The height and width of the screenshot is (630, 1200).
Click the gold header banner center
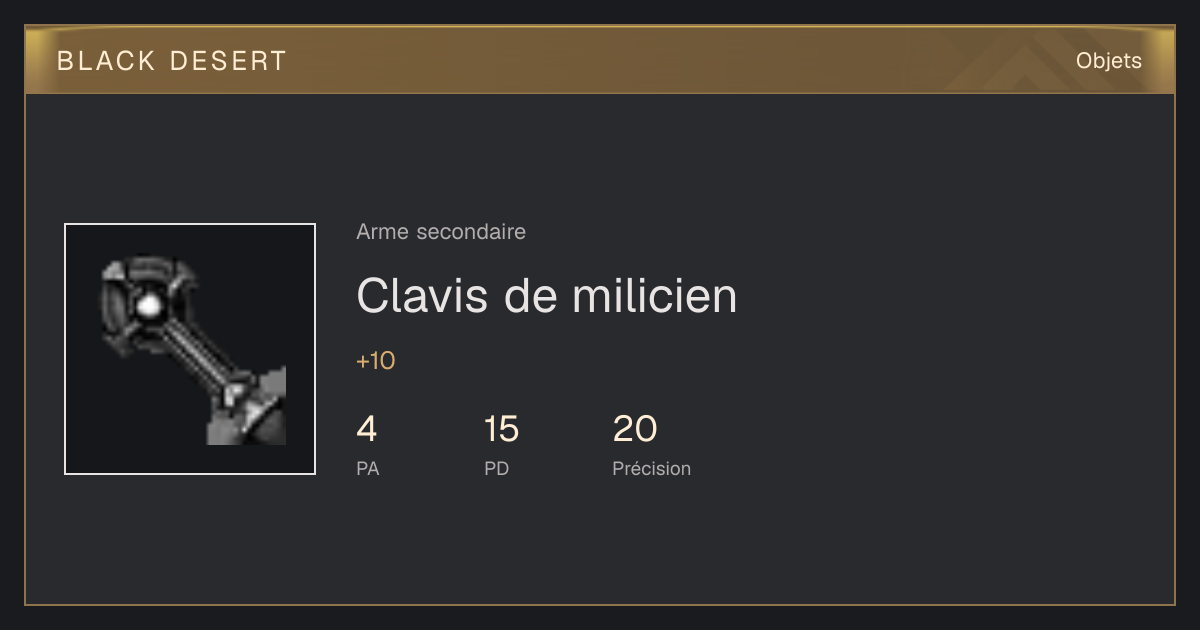600,61
